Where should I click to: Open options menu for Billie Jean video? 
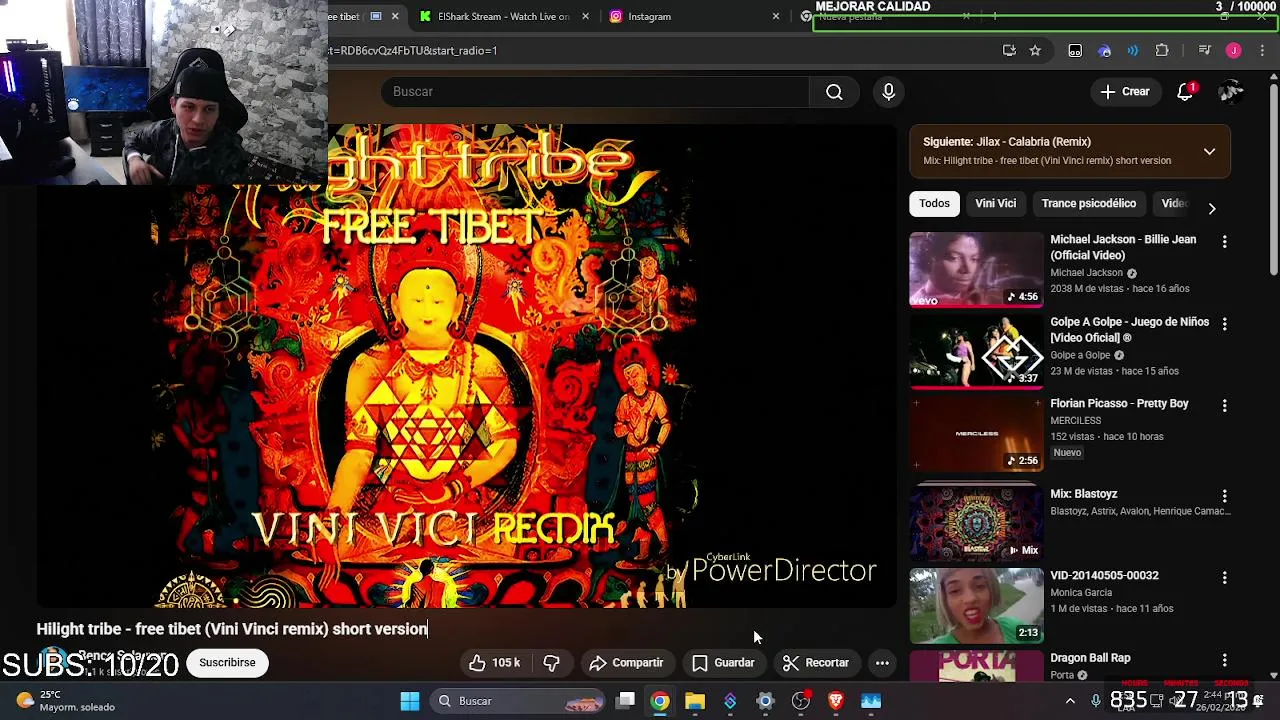pos(1224,242)
